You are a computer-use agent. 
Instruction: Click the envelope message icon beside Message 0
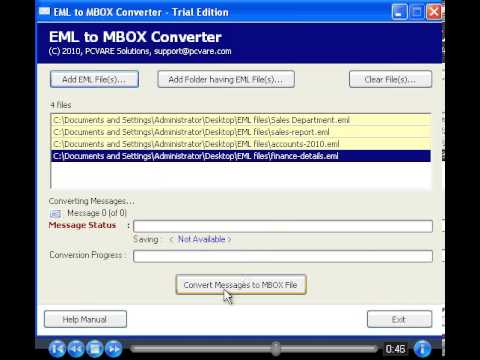tap(55, 213)
